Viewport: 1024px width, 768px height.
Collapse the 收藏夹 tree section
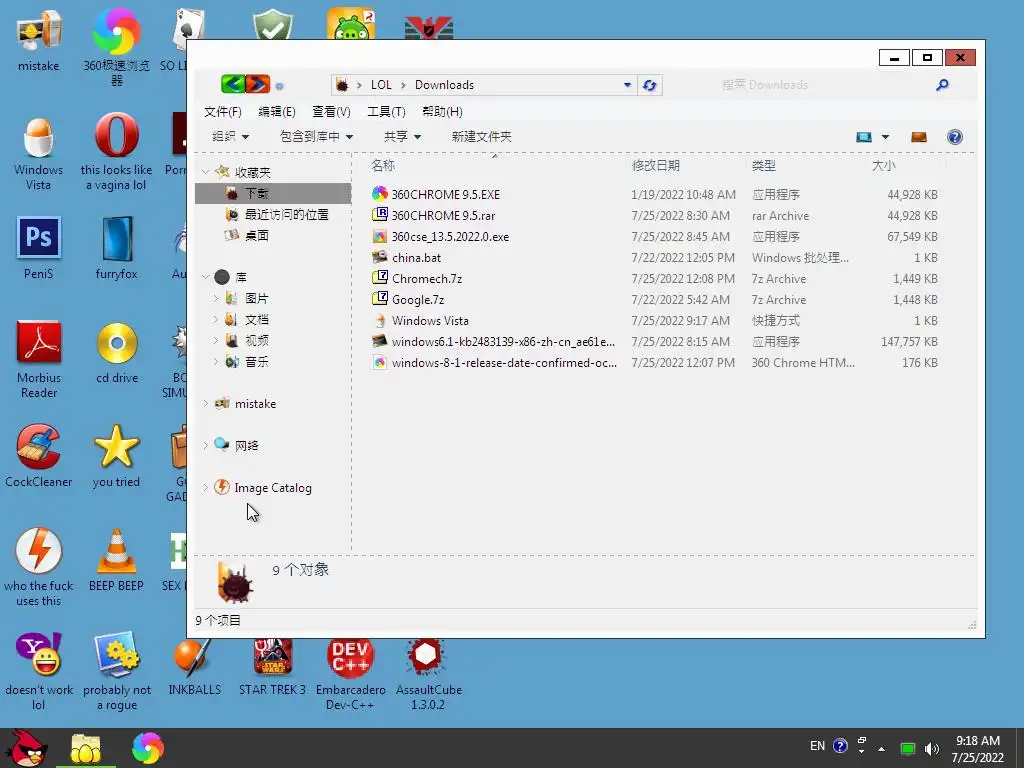205,172
